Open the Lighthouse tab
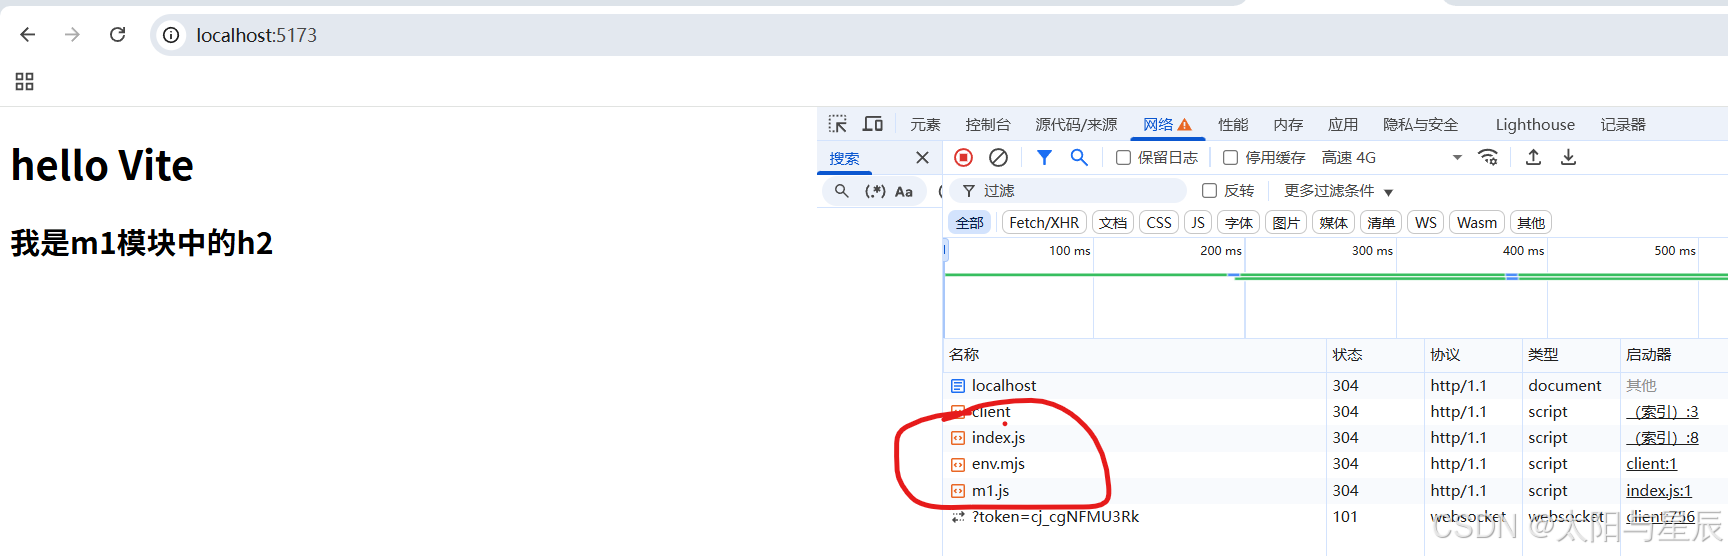Screen dimensions: 1728x556 [x=1535, y=125]
